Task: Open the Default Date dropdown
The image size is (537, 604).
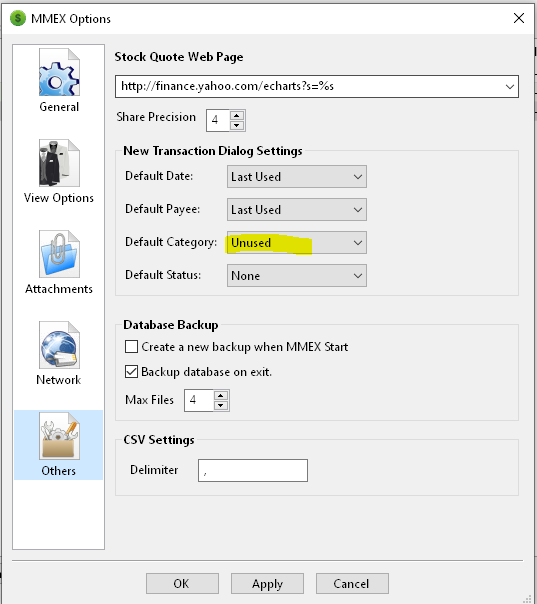Action: coord(297,177)
